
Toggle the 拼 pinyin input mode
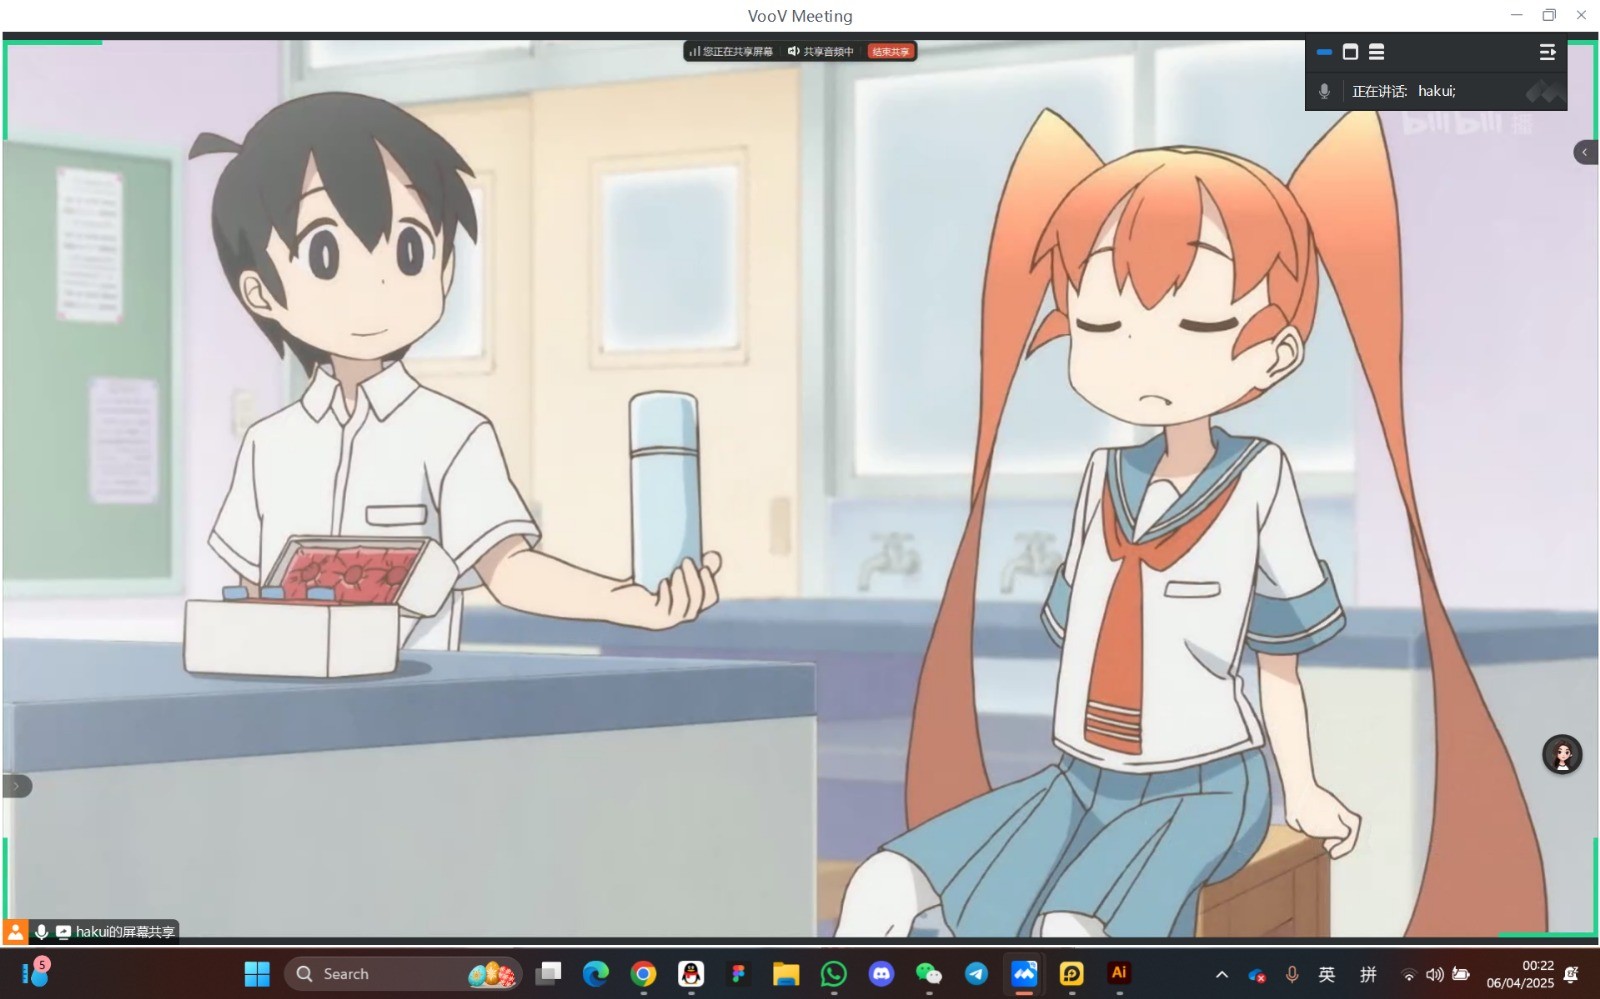click(1369, 974)
